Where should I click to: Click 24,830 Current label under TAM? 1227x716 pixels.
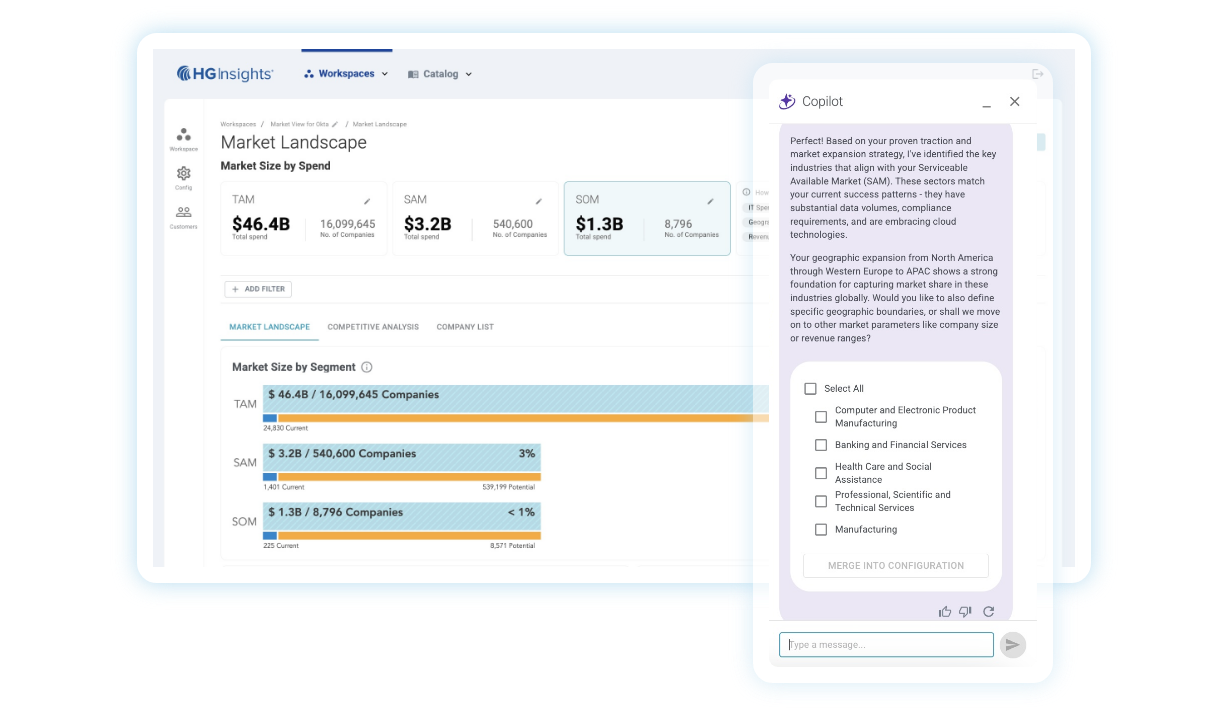pos(284,428)
